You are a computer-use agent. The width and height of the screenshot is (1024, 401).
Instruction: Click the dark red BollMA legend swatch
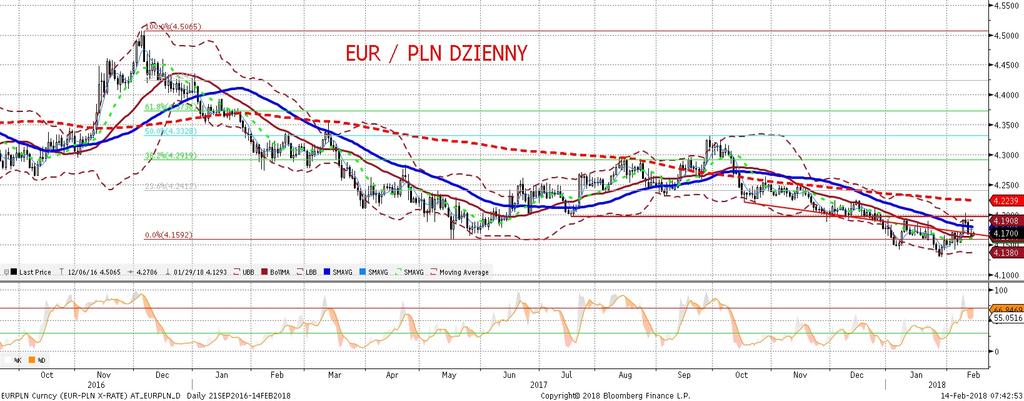[264, 272]
